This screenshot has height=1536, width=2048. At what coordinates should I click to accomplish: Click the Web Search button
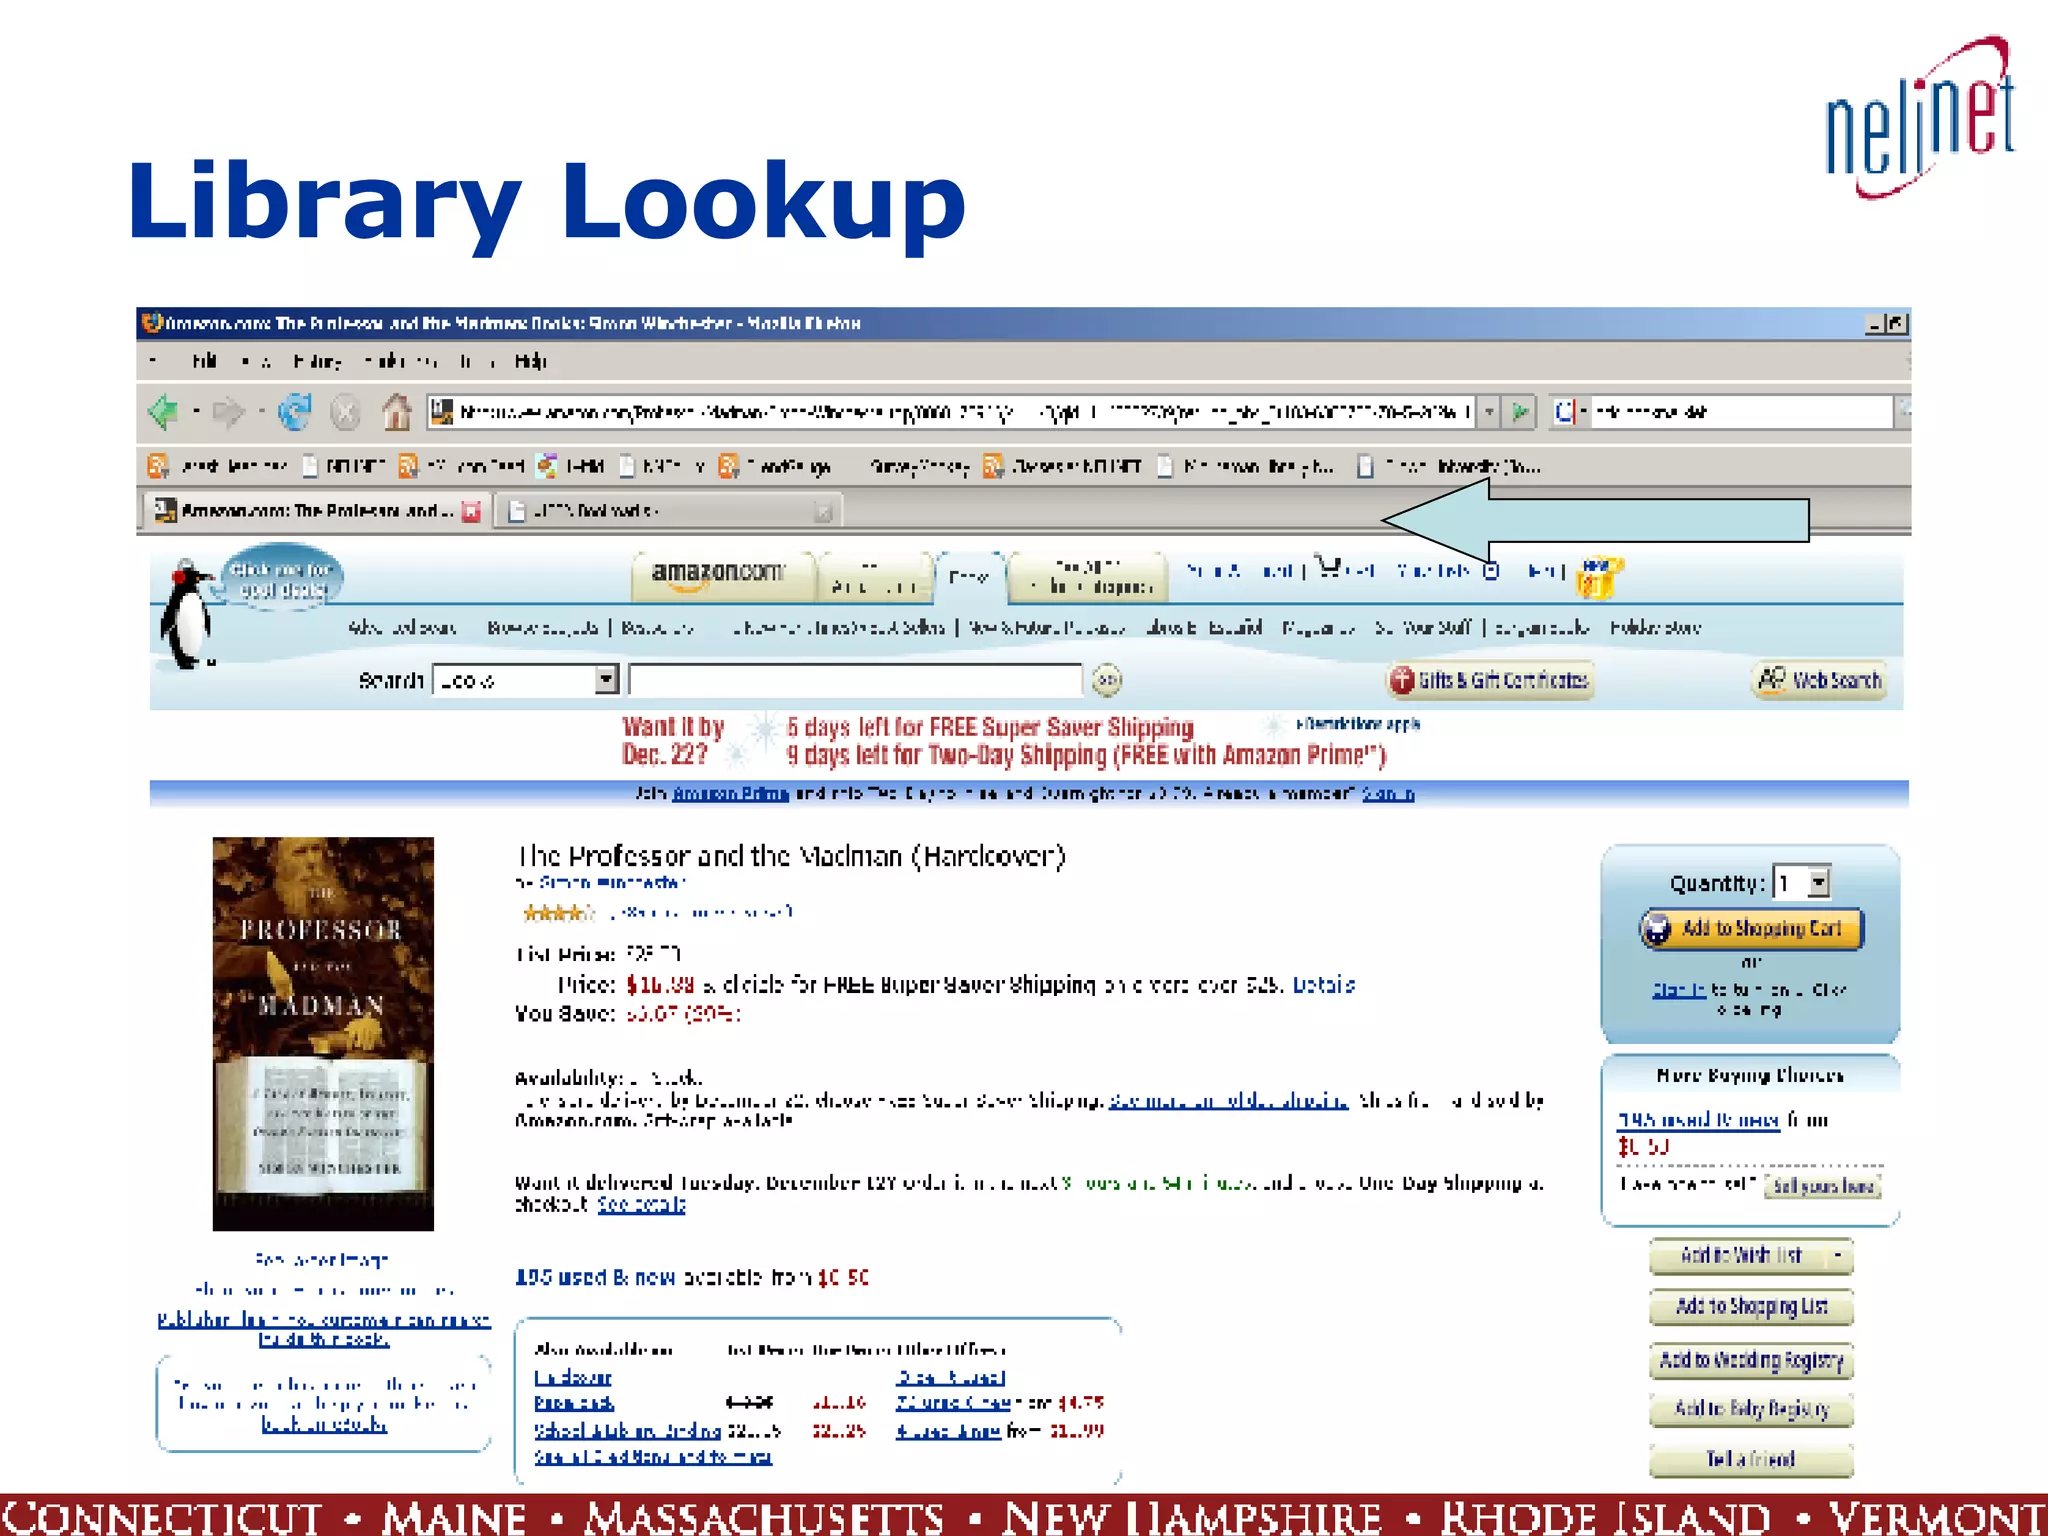1820,680
